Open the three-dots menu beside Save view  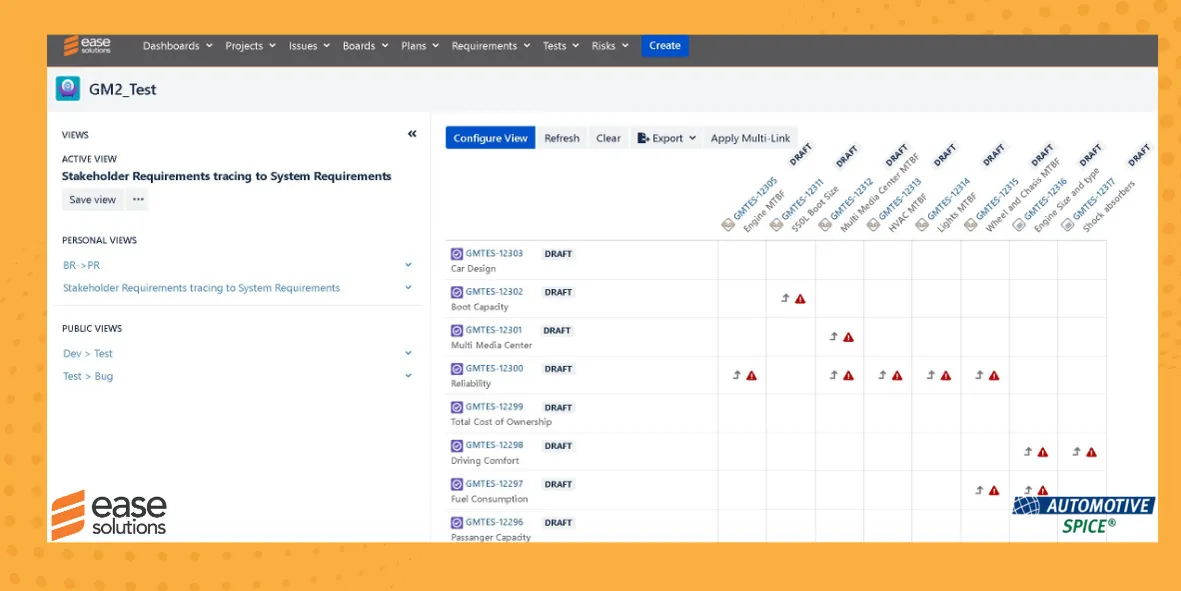point(138,200)
